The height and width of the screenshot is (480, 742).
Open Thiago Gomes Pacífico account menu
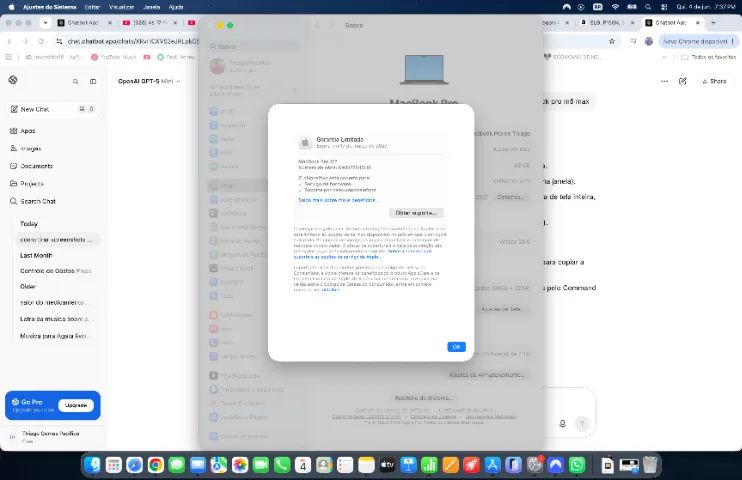click(51, 437)
